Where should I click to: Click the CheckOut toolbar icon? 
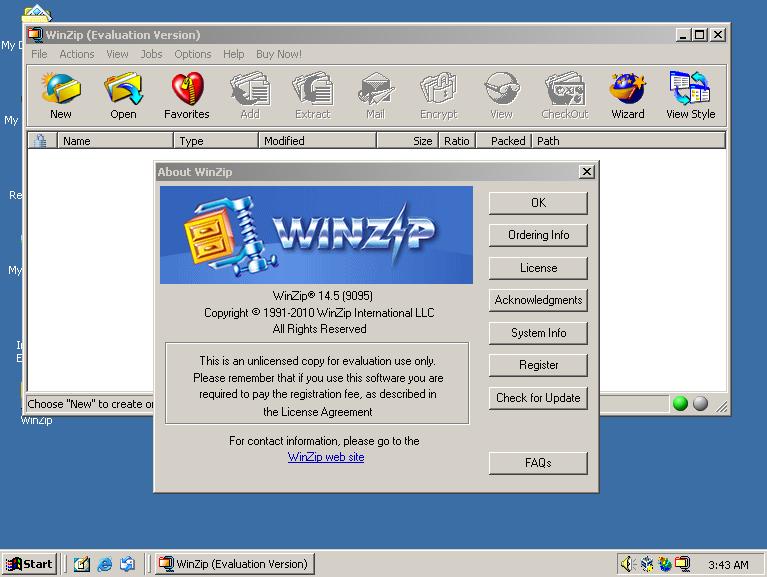tap(565, 95)
